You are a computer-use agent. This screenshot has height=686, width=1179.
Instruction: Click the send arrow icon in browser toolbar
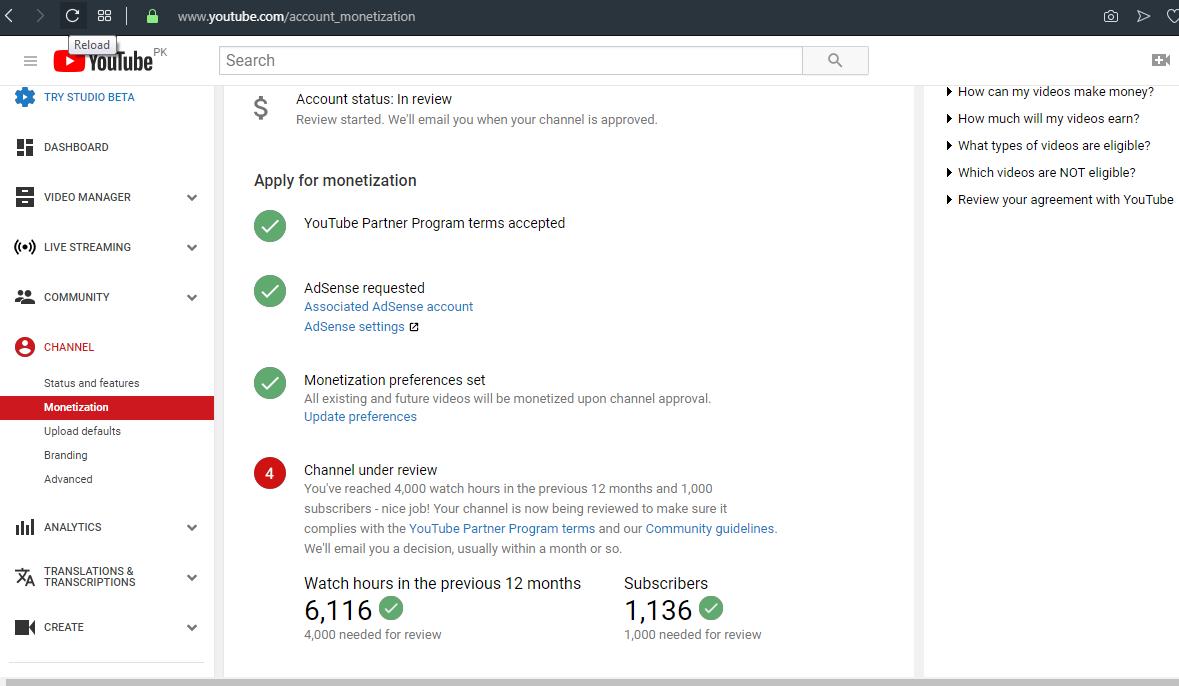[x=1143, y=16]
